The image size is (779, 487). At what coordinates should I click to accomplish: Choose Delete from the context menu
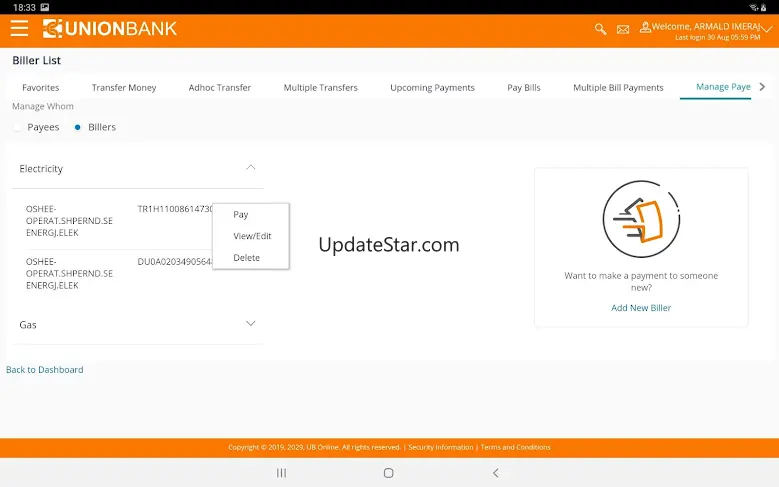click(246, 257)
